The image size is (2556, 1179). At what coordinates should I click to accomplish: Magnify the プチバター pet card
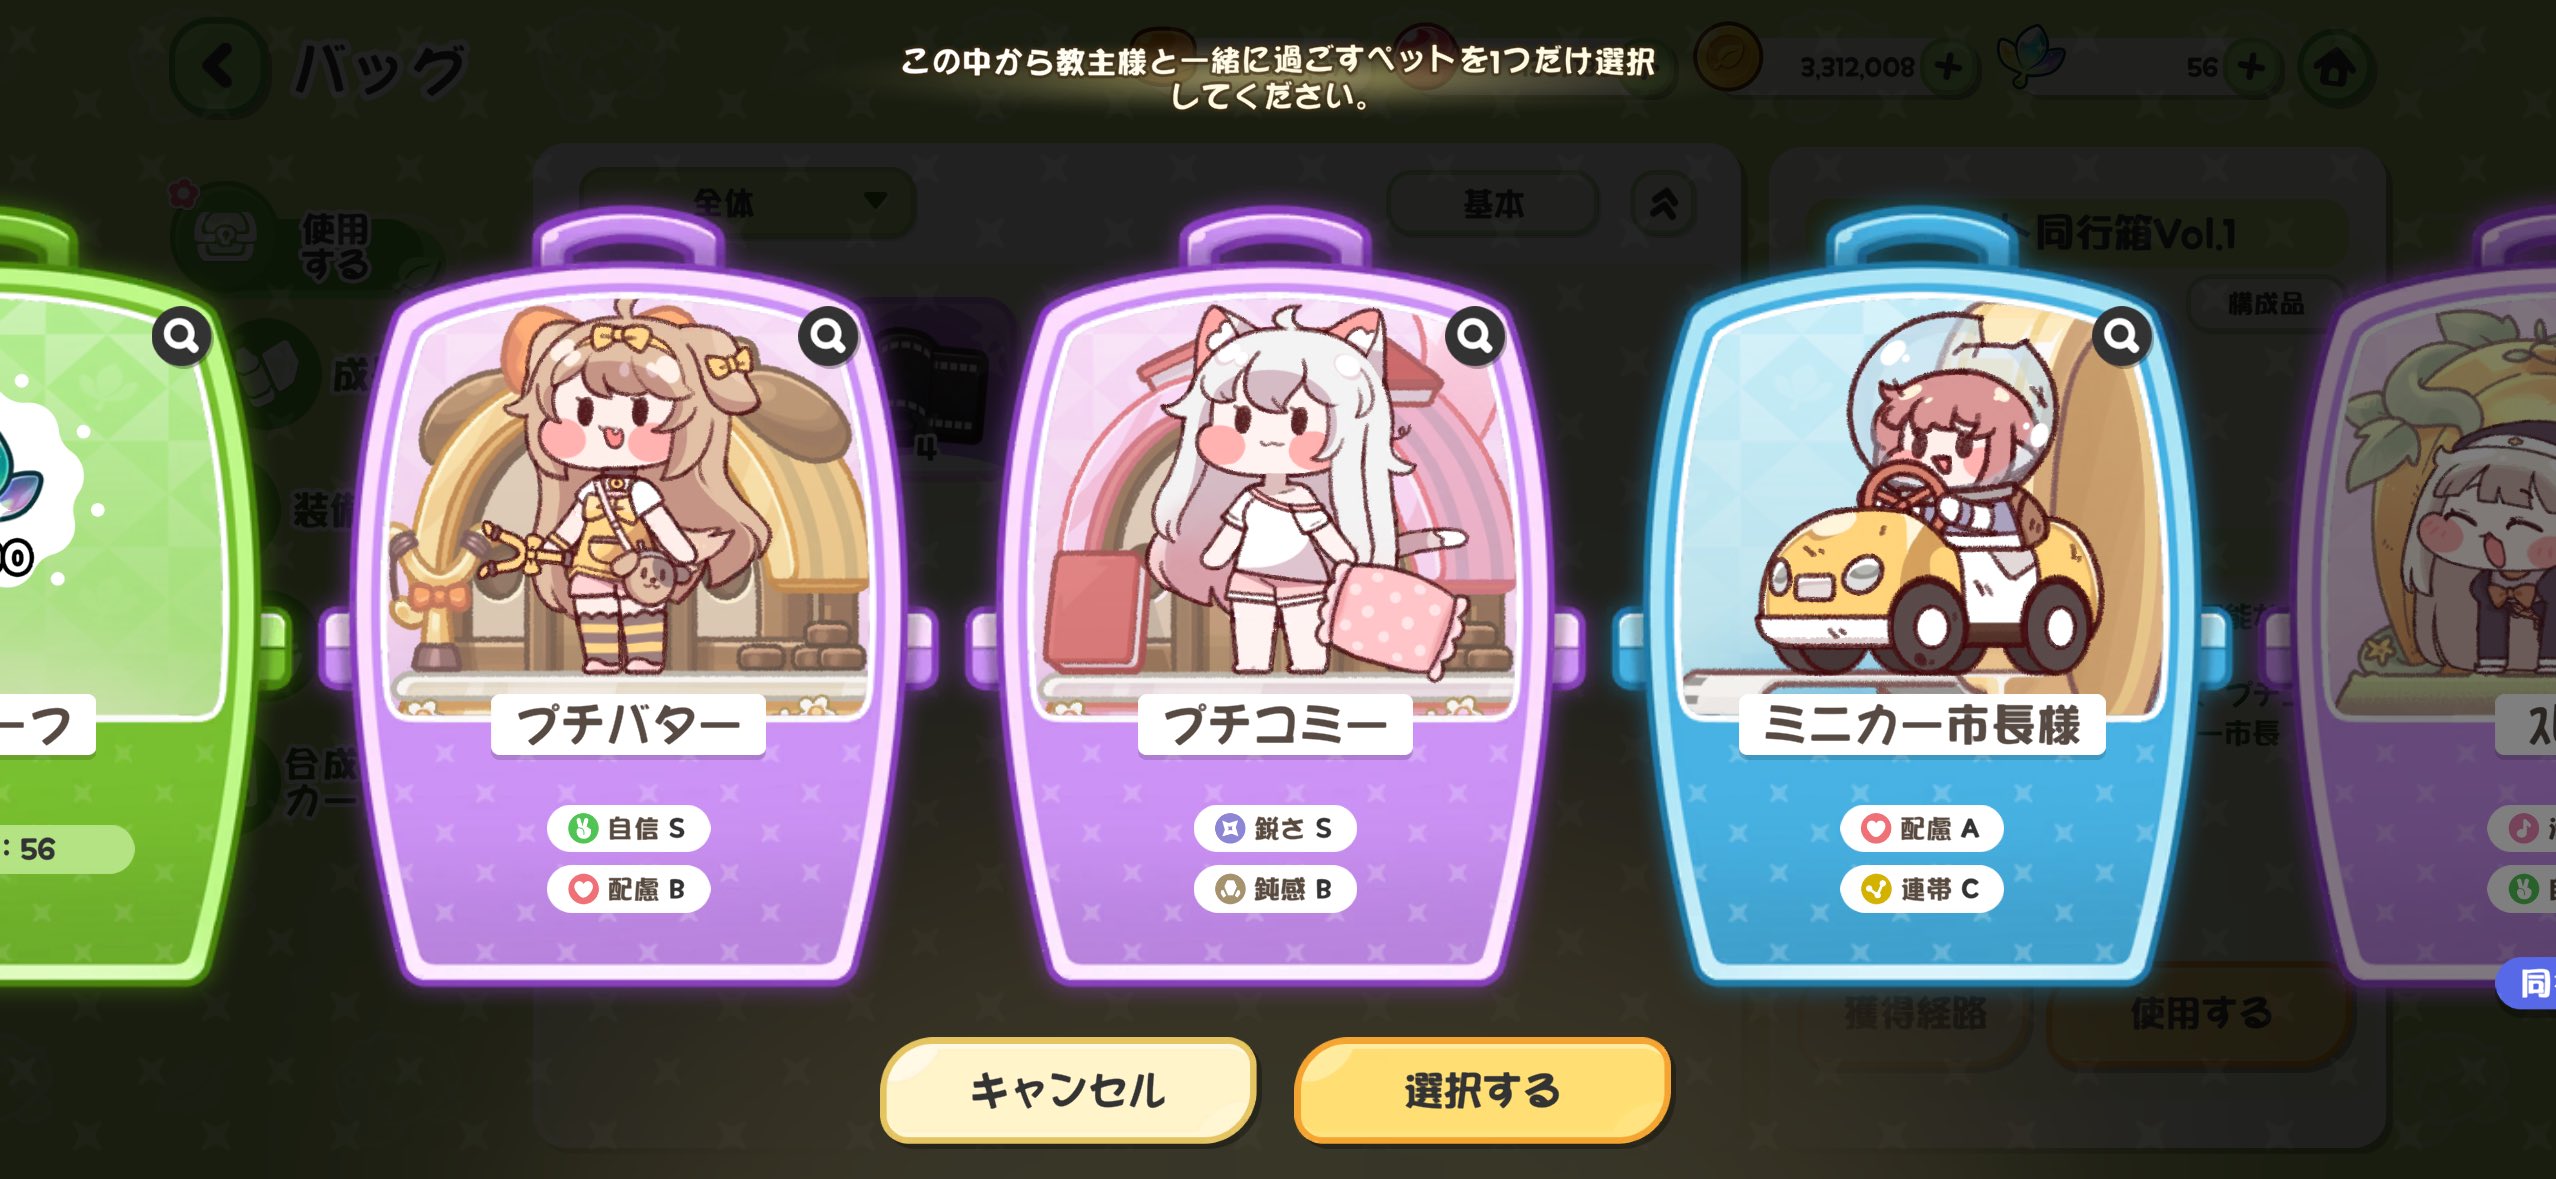click(x=828, y=336)
